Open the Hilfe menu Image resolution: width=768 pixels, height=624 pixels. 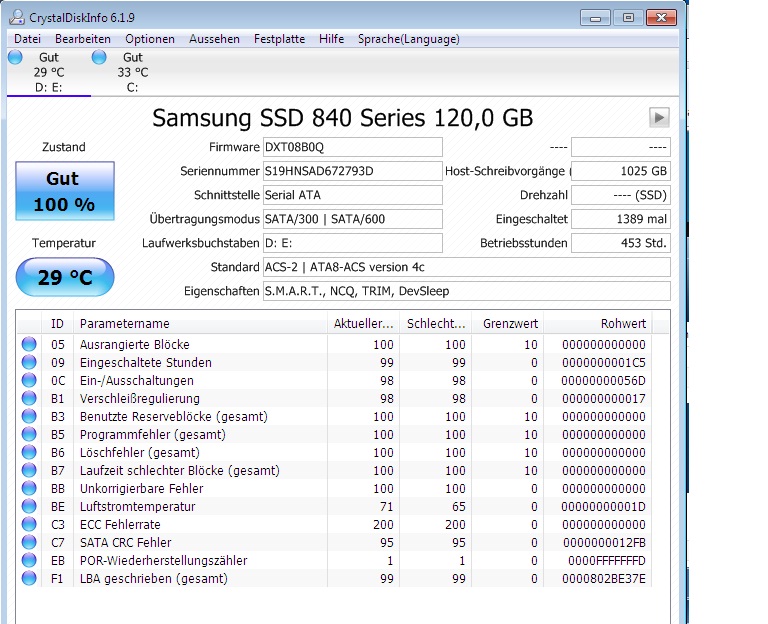coord(332,39)
